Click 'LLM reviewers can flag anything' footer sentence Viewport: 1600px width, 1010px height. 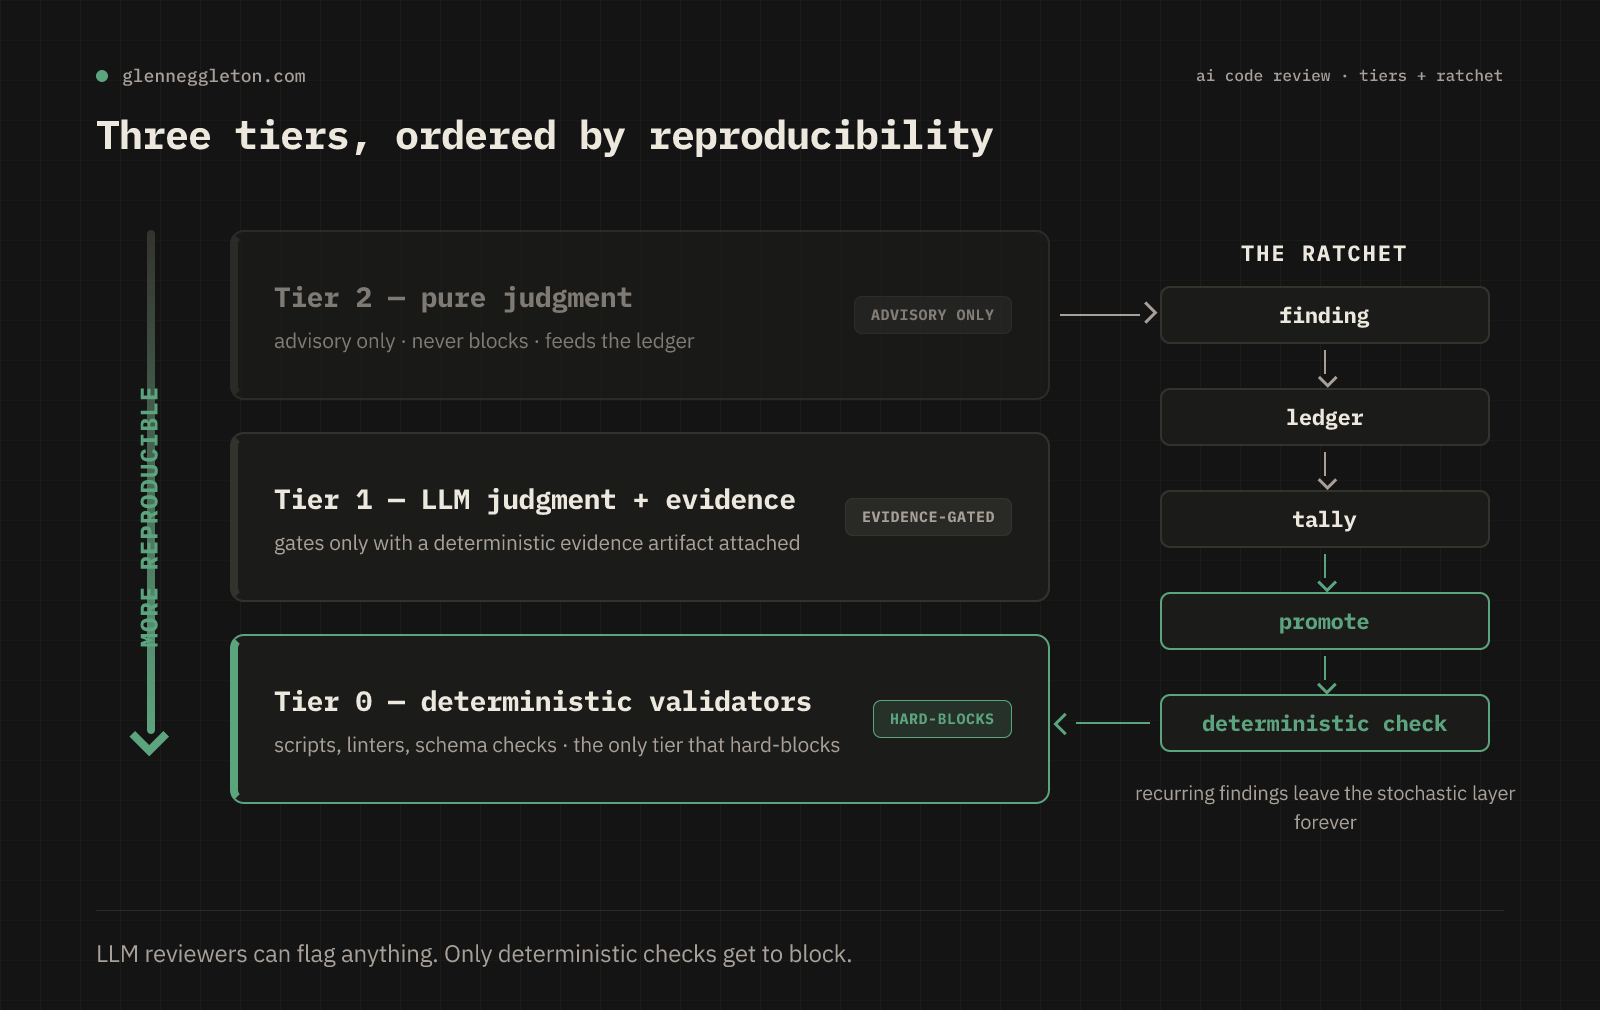pos(474,954)
